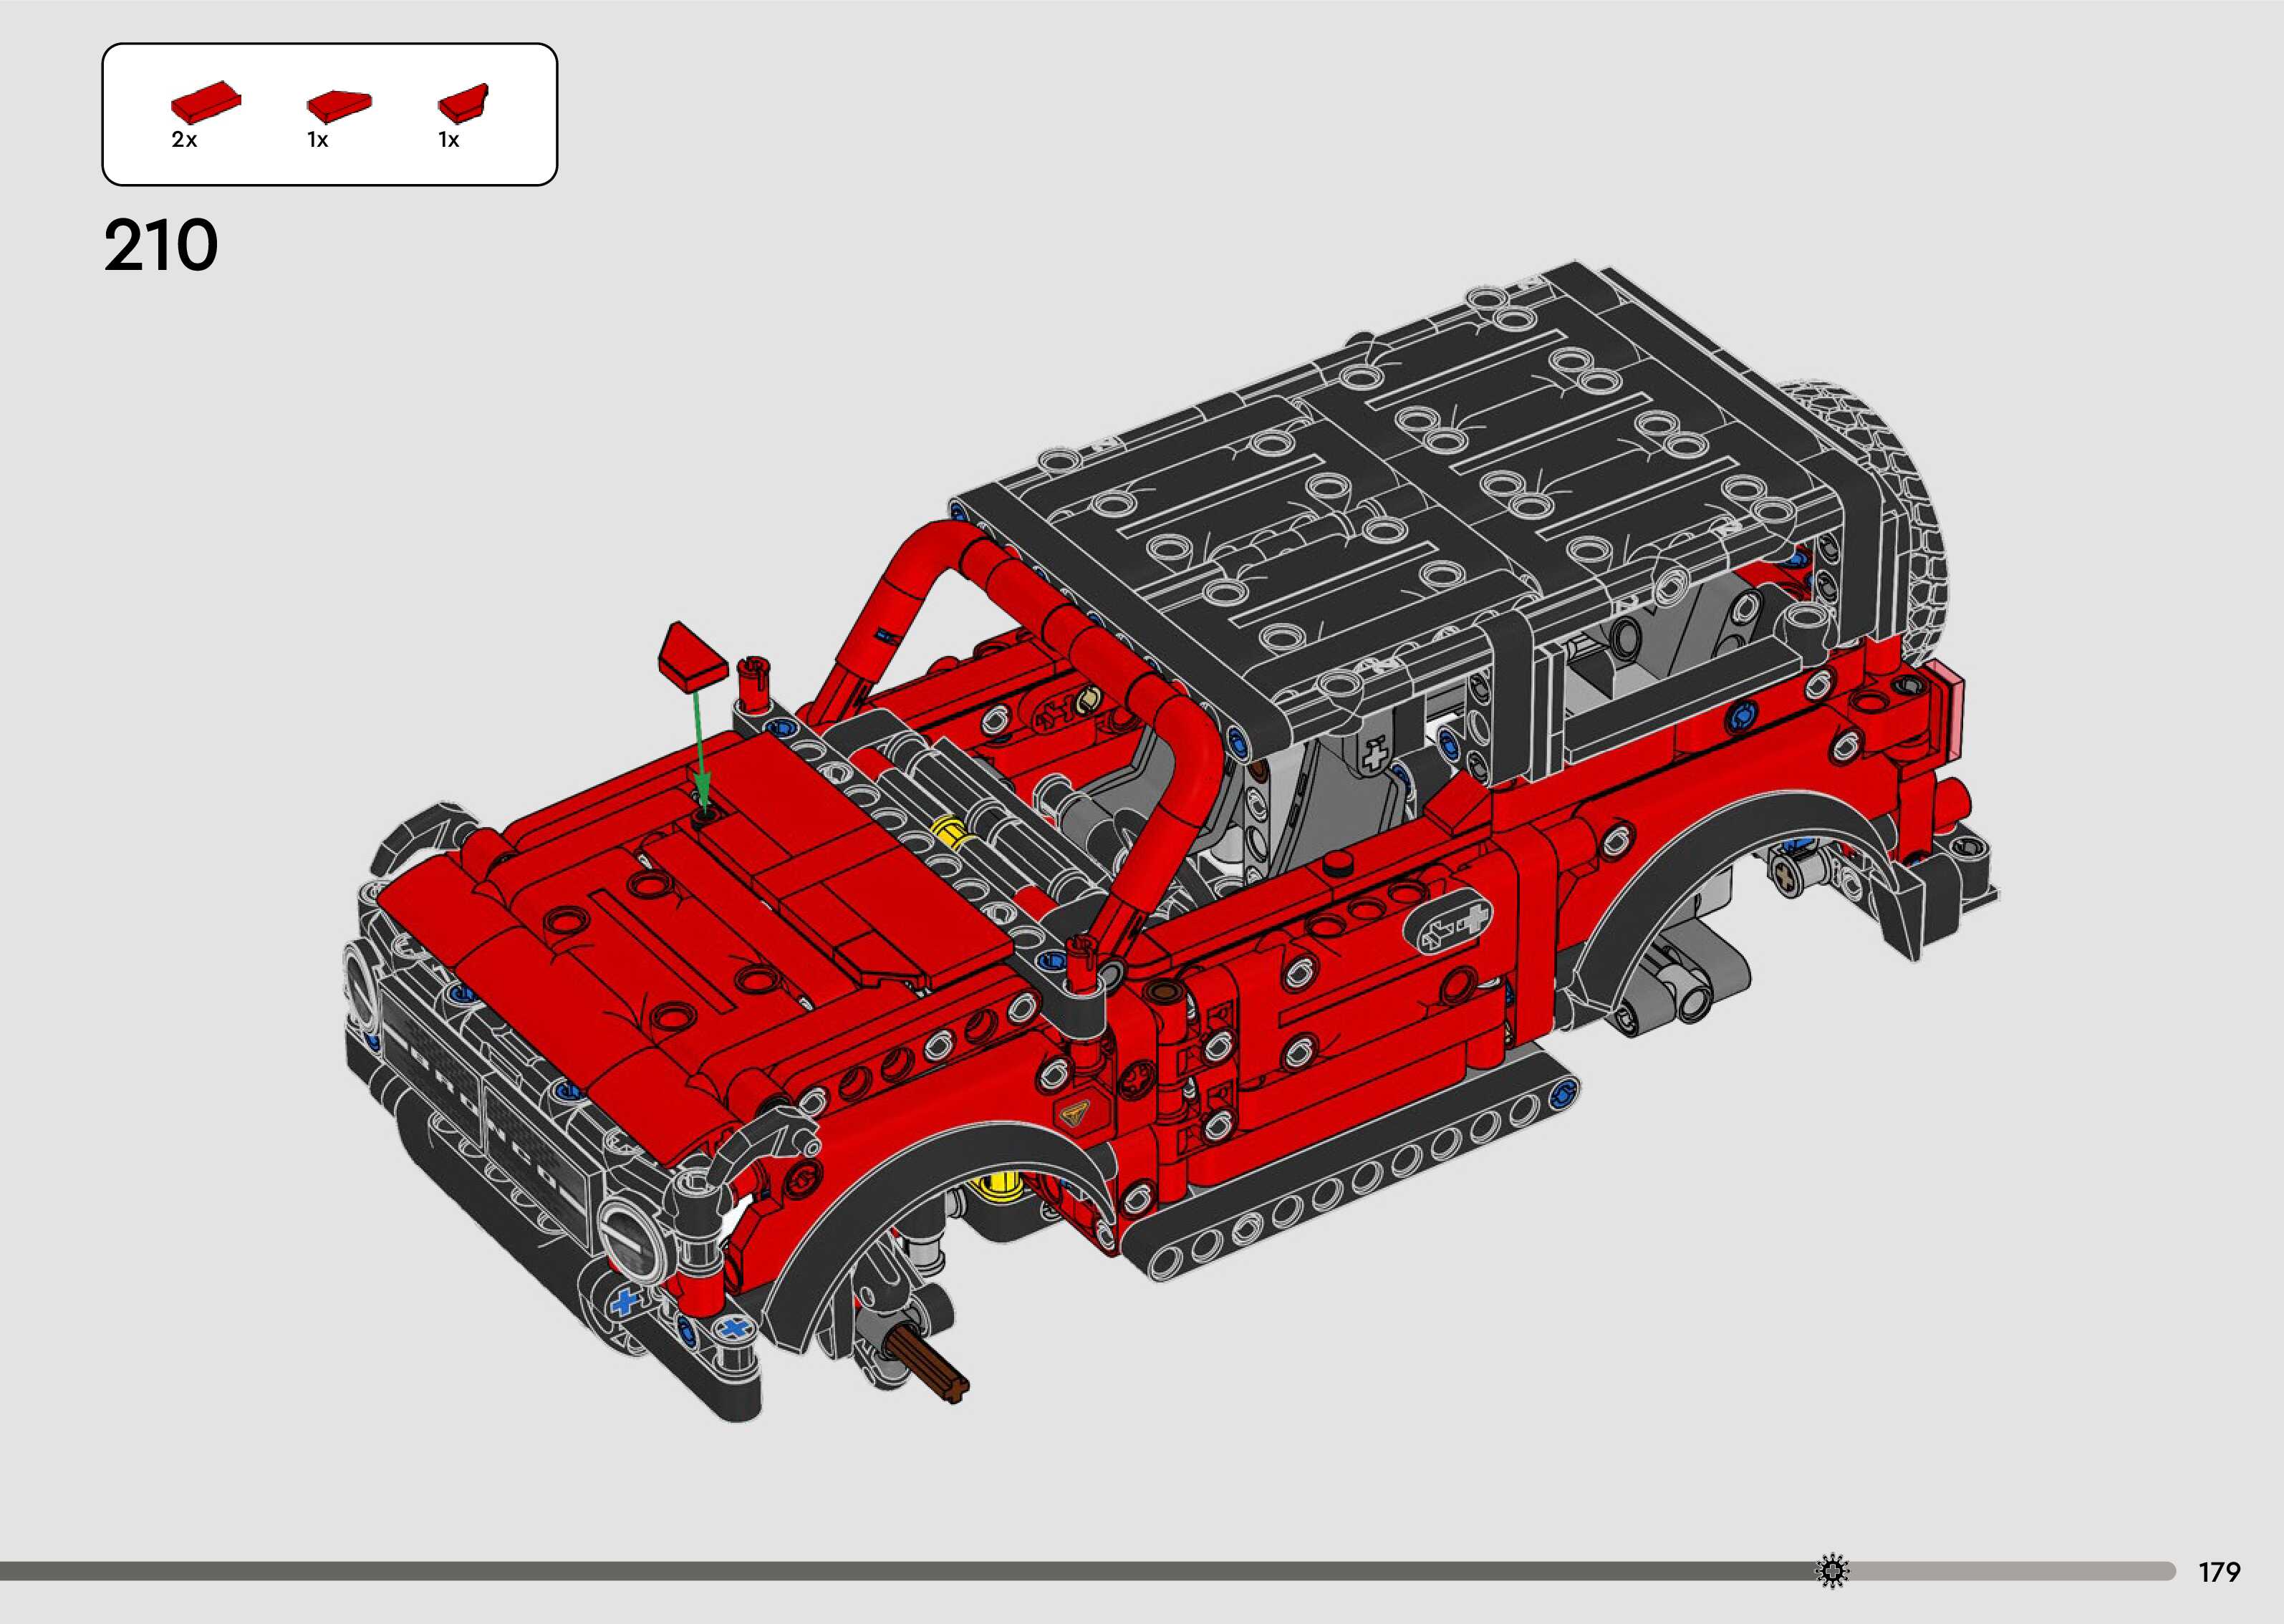
Task: Click the dark gray filled progress bar section
Action: 900,1571
